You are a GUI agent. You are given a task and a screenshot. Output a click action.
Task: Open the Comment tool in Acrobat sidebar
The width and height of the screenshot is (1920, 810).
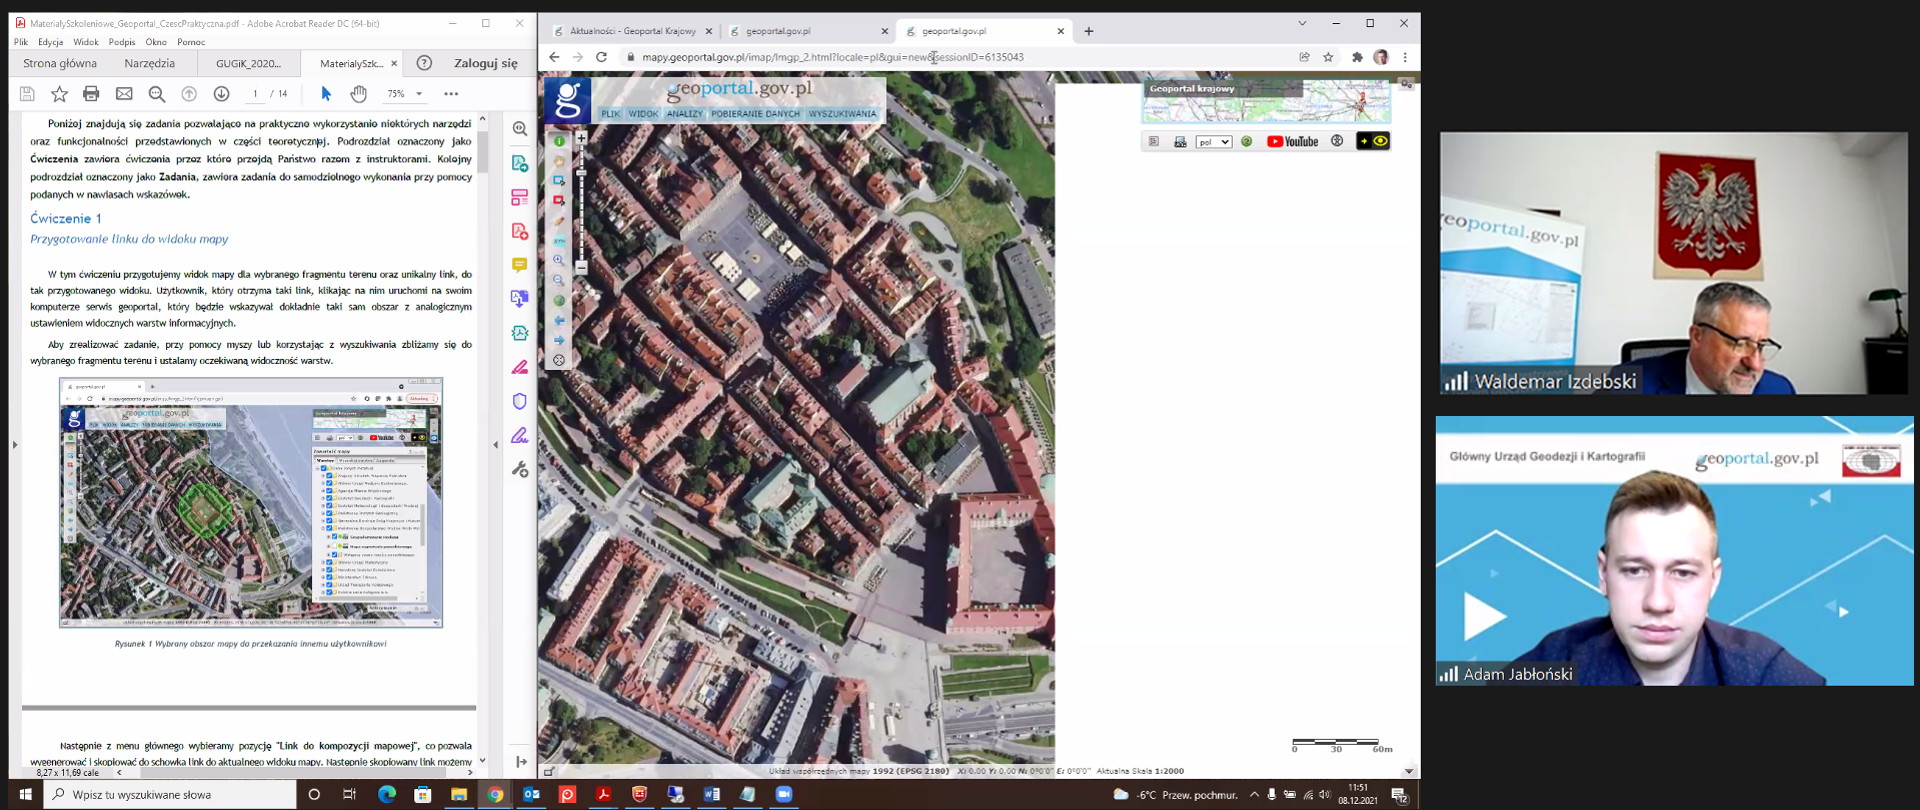tap(519, 265)
